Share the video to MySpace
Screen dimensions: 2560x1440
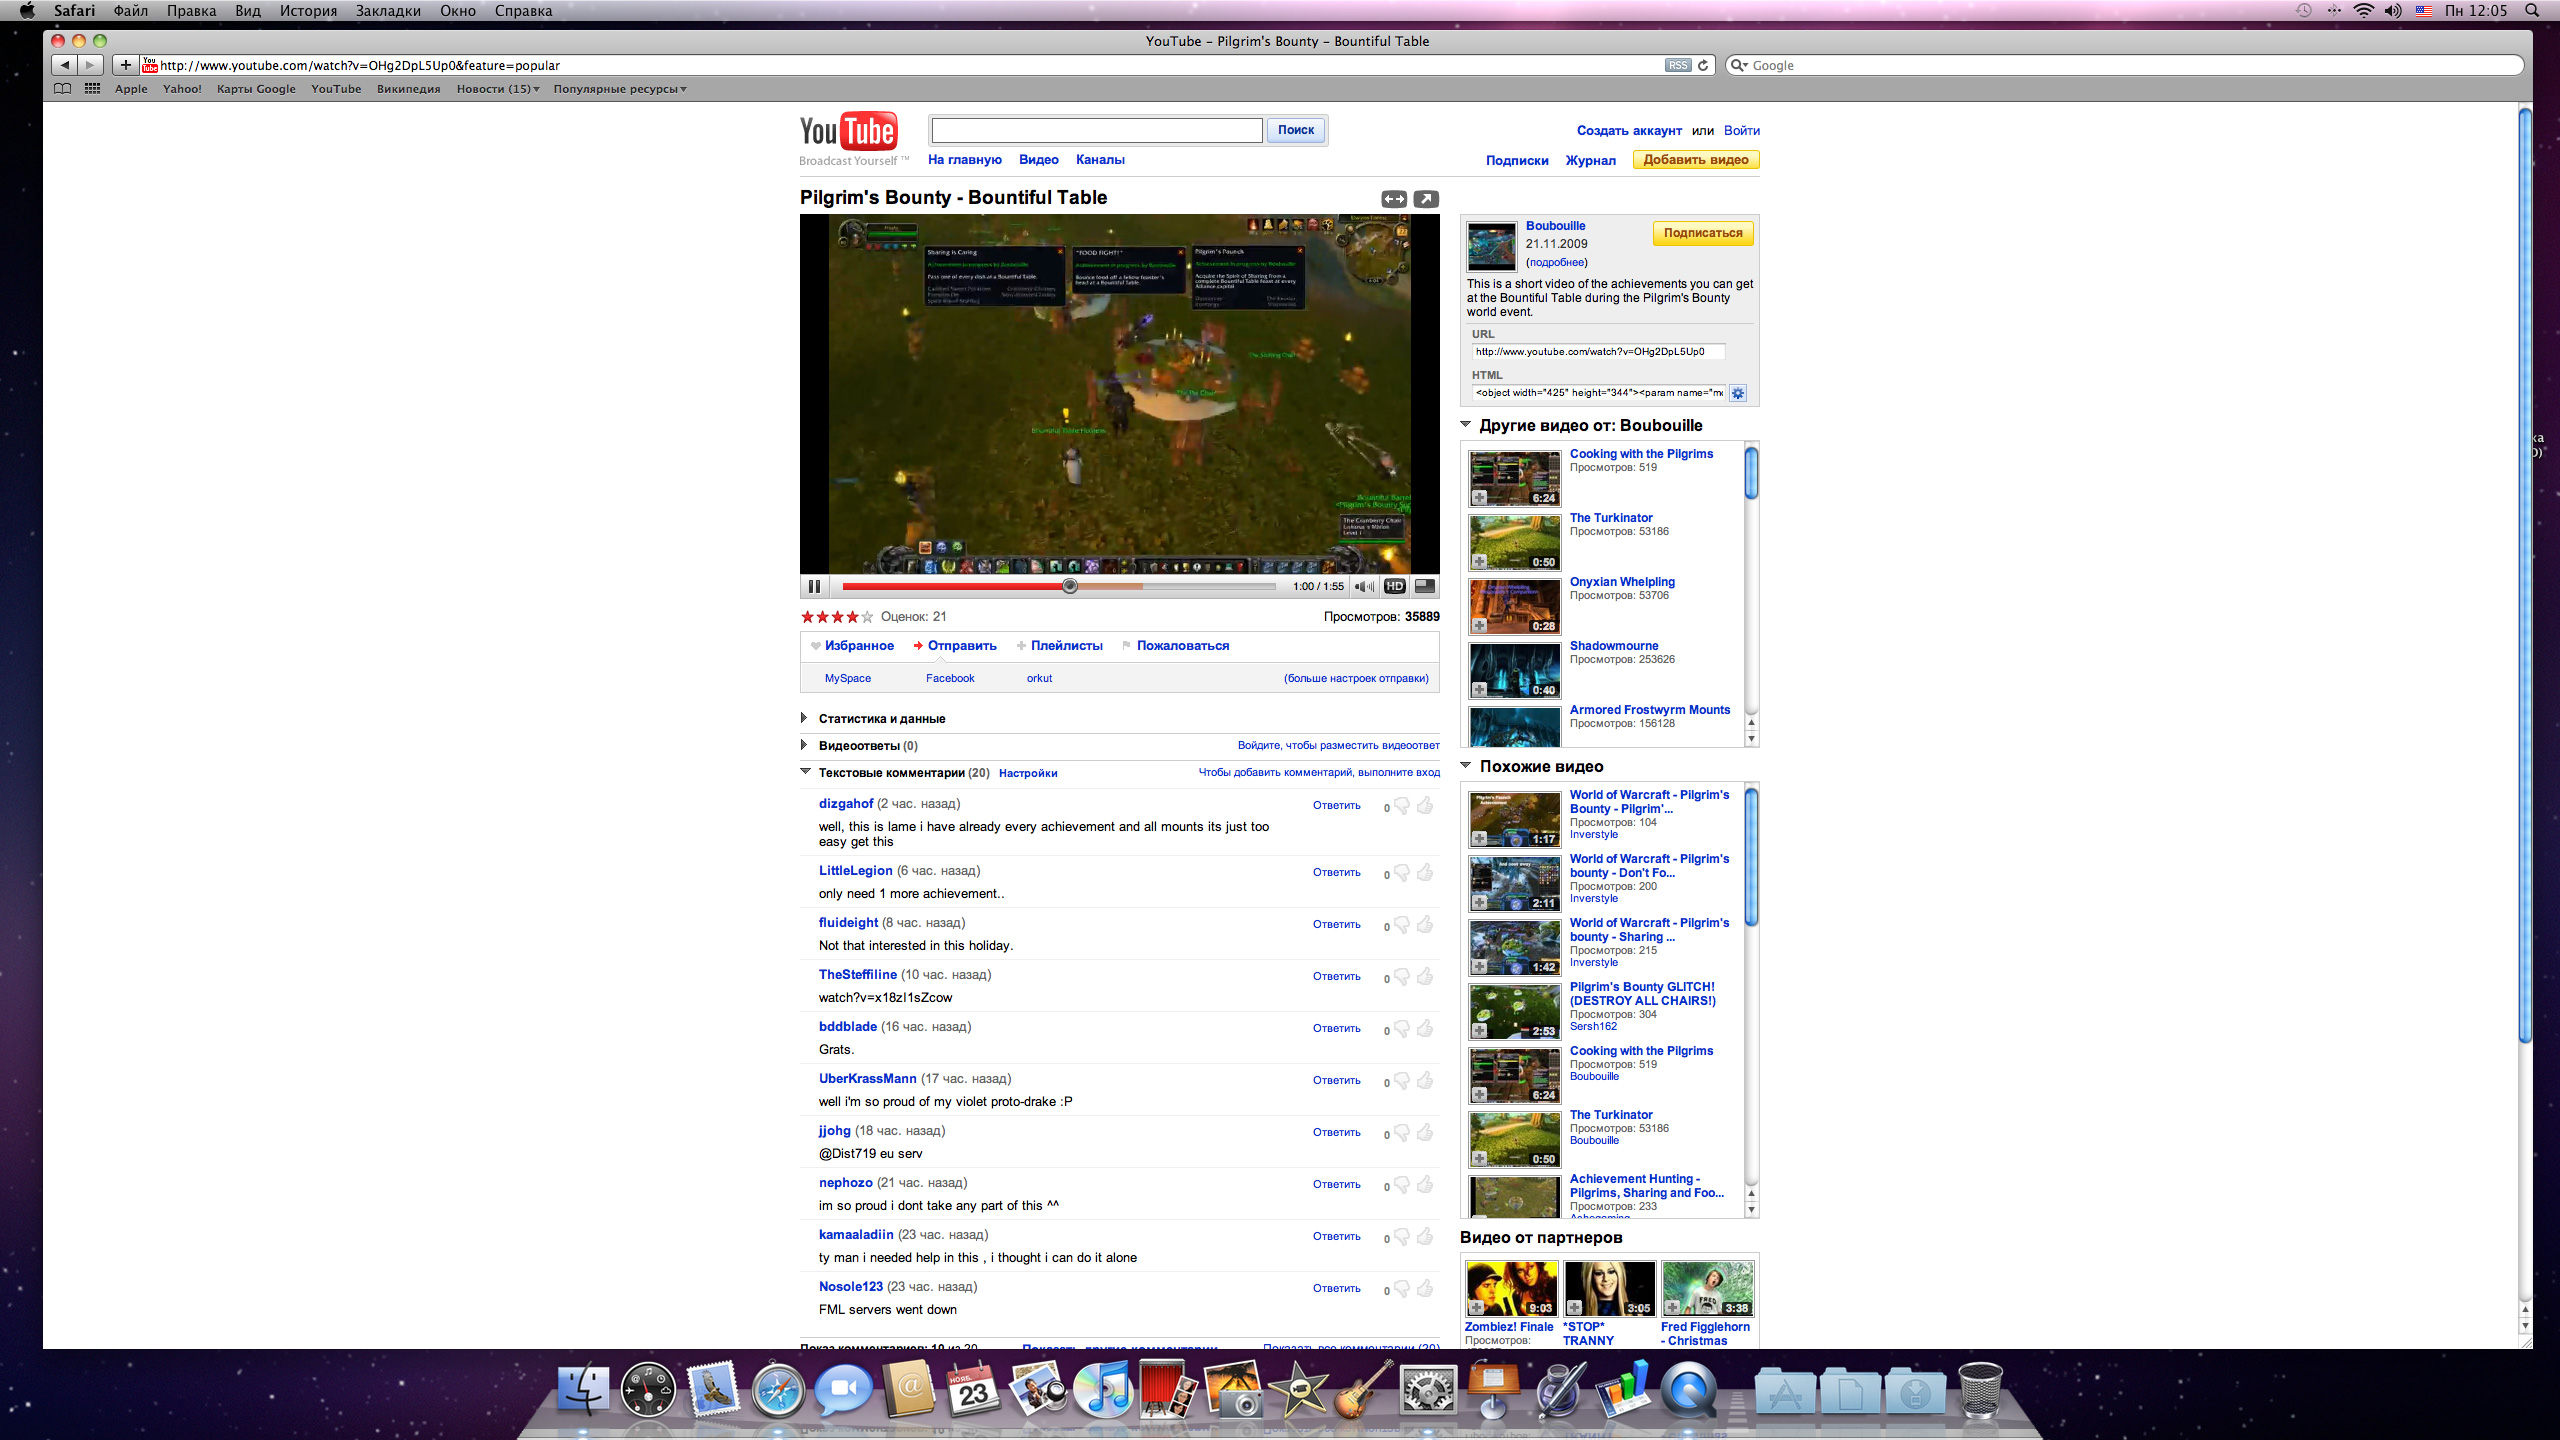click(x=848, y=679)
